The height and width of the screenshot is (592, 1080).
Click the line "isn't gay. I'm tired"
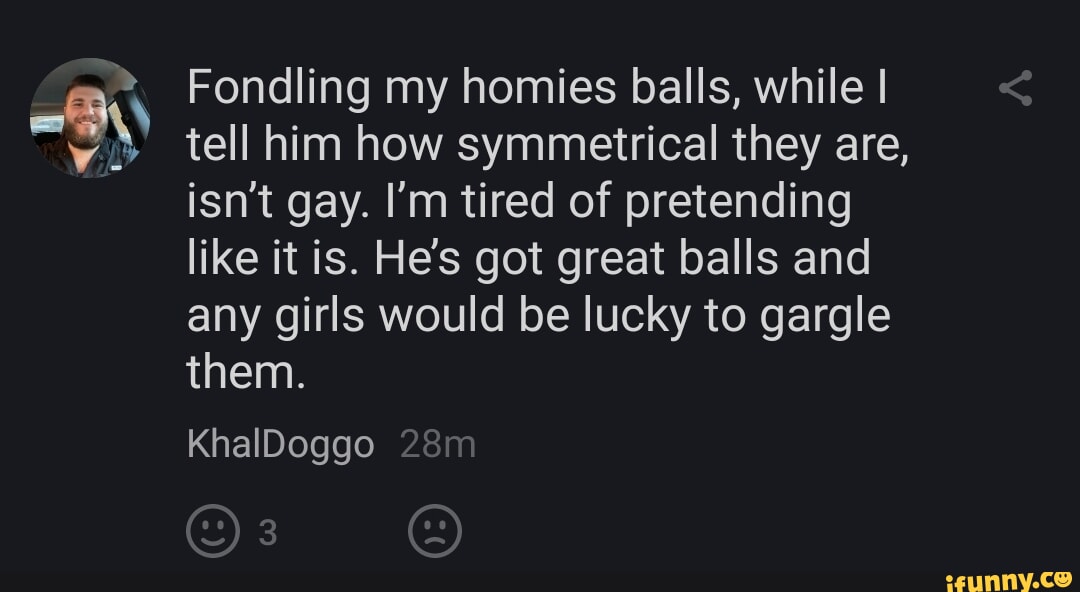point(519,204)
